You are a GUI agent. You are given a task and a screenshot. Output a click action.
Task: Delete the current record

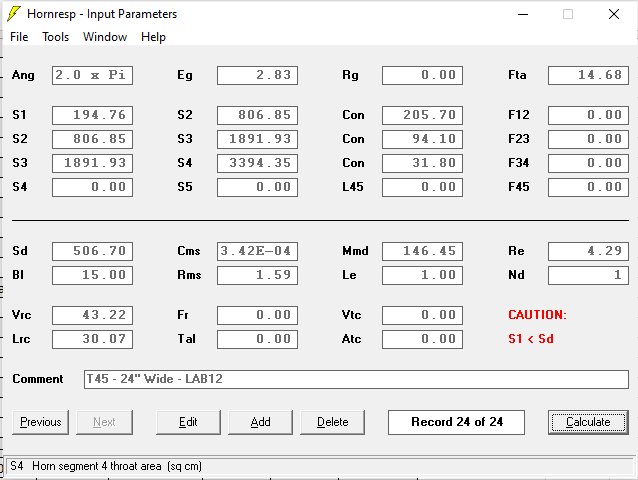(x=332, y=422)
